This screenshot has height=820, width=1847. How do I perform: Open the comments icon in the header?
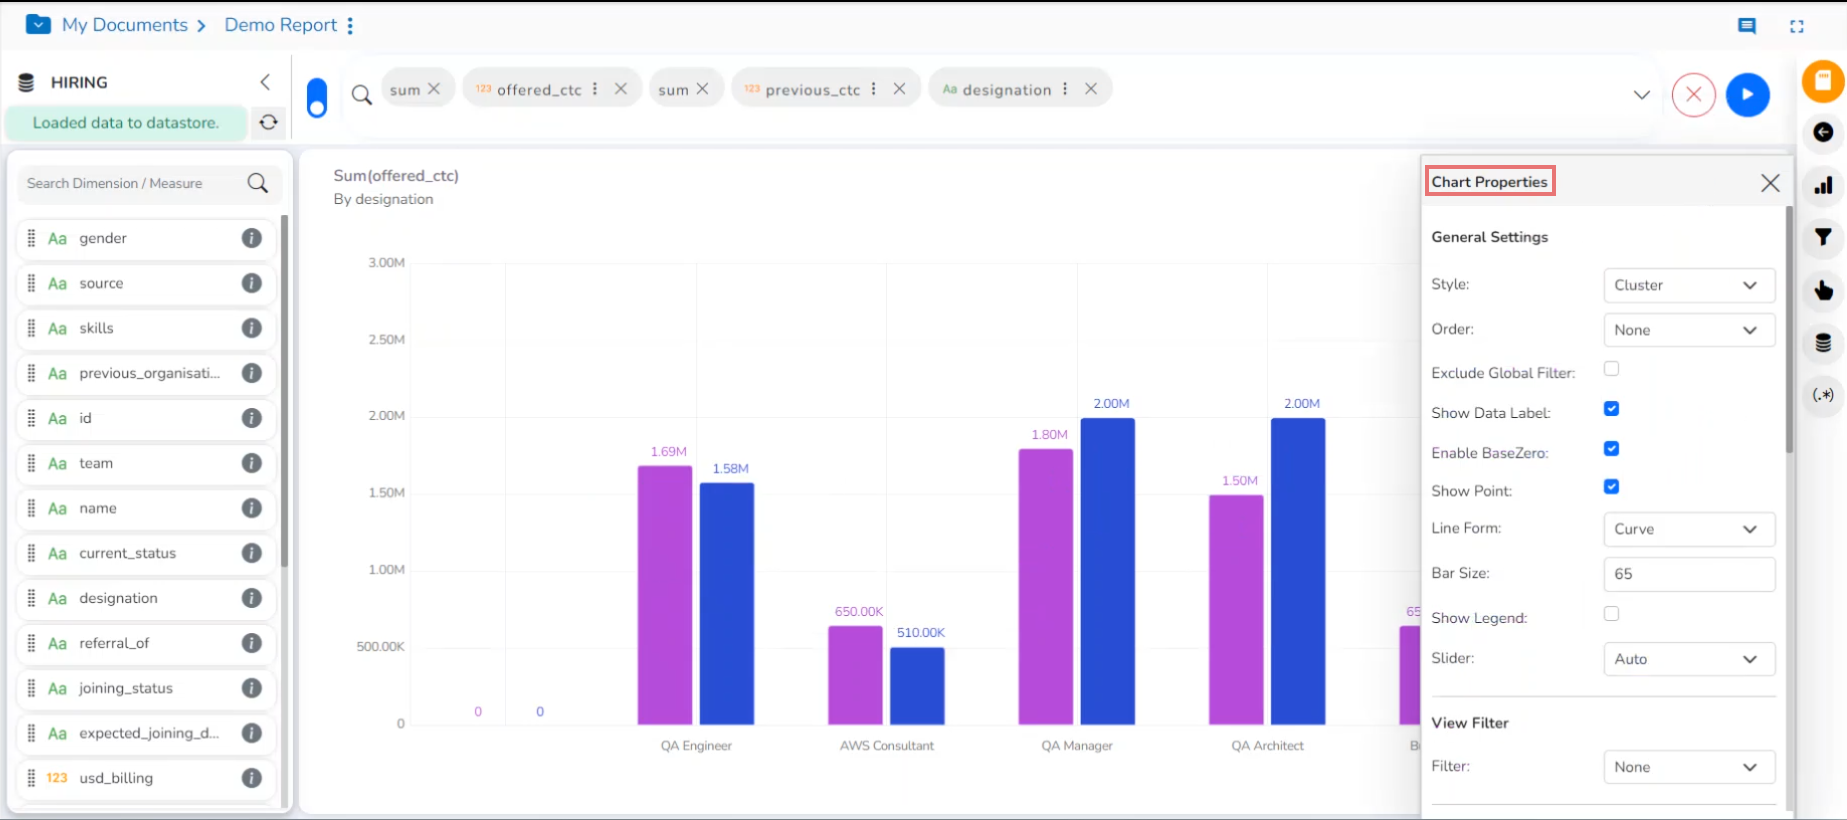pos(1747,26)
